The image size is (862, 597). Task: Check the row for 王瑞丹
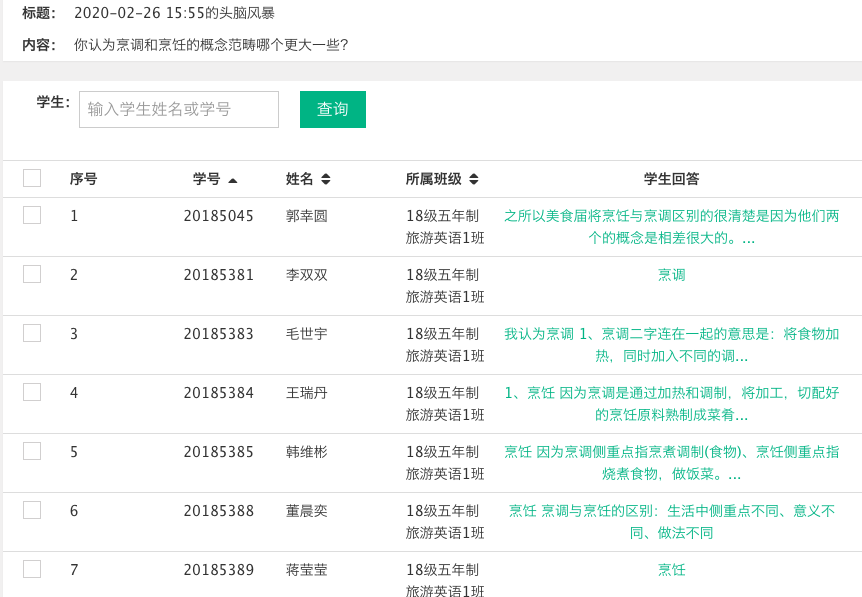(32, 392)
